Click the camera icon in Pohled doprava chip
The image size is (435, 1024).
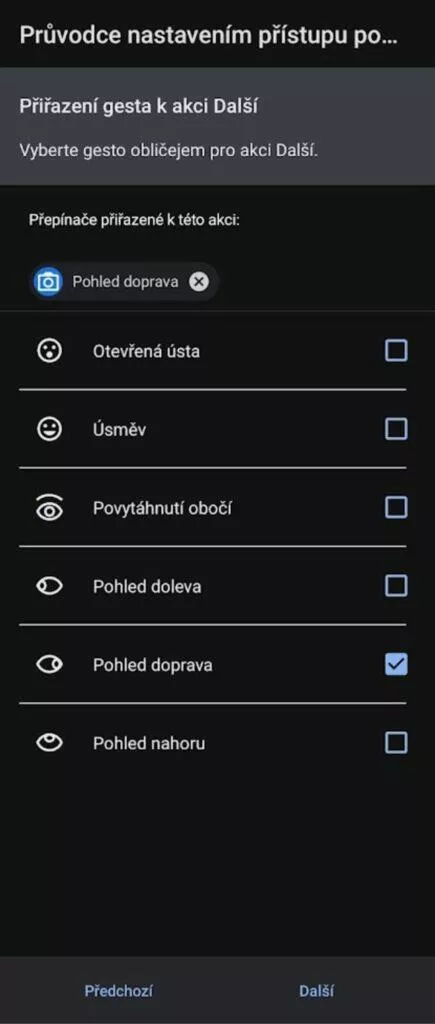[48, 282]
